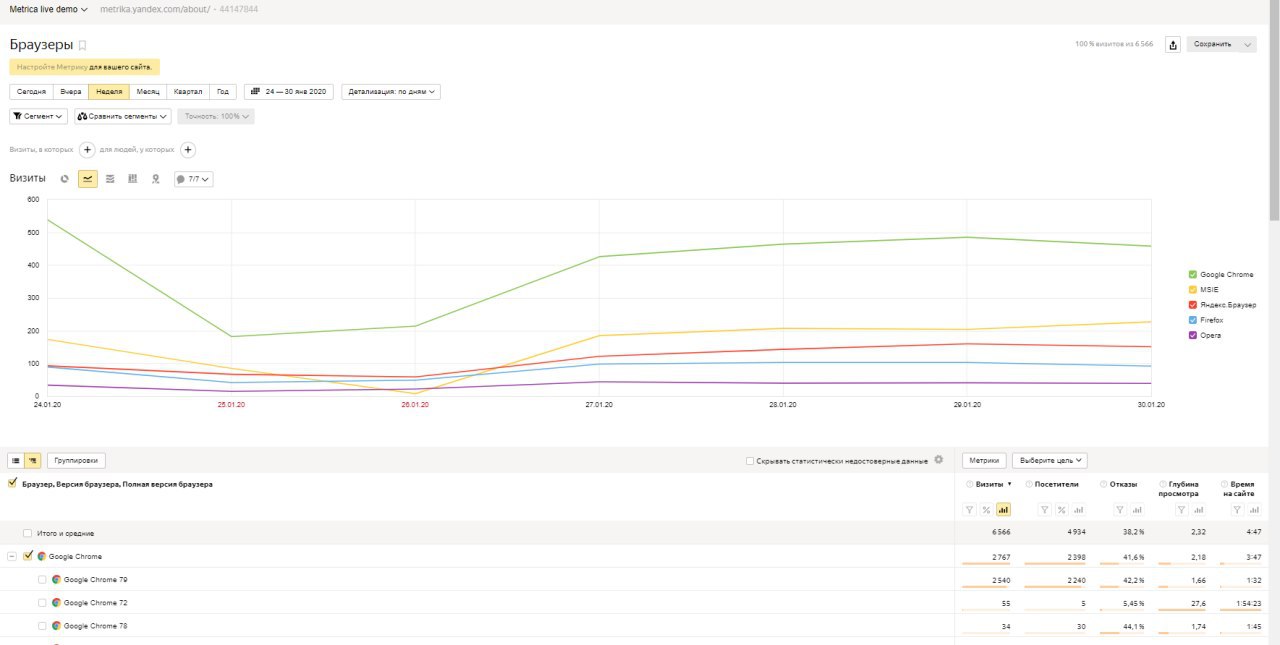Show Посетители as percentages
The width and height of the screenshot is (1280, 645).
pos(1061,510)
